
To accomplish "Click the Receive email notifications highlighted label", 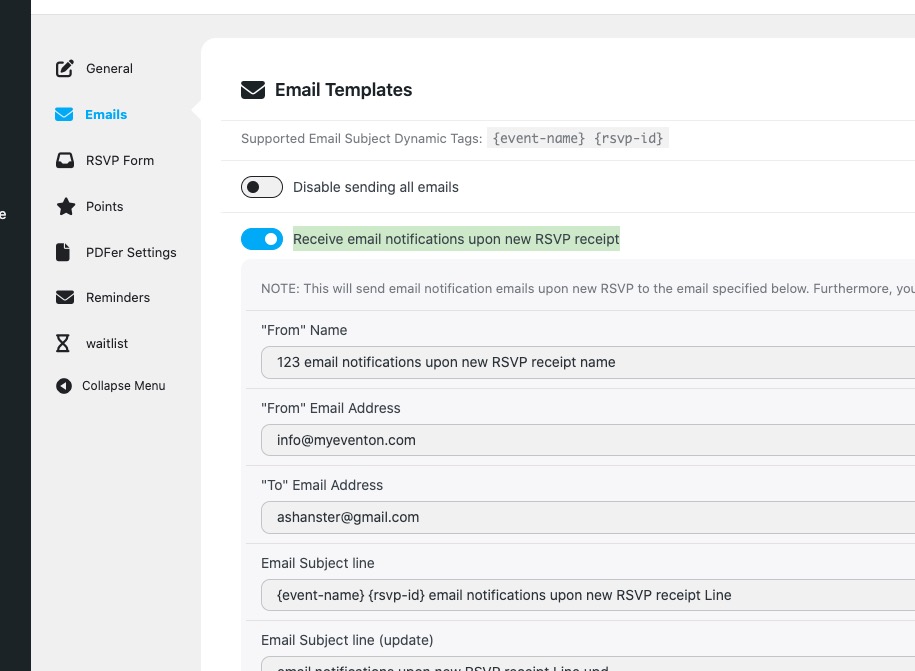I will (x=456, y=239).
